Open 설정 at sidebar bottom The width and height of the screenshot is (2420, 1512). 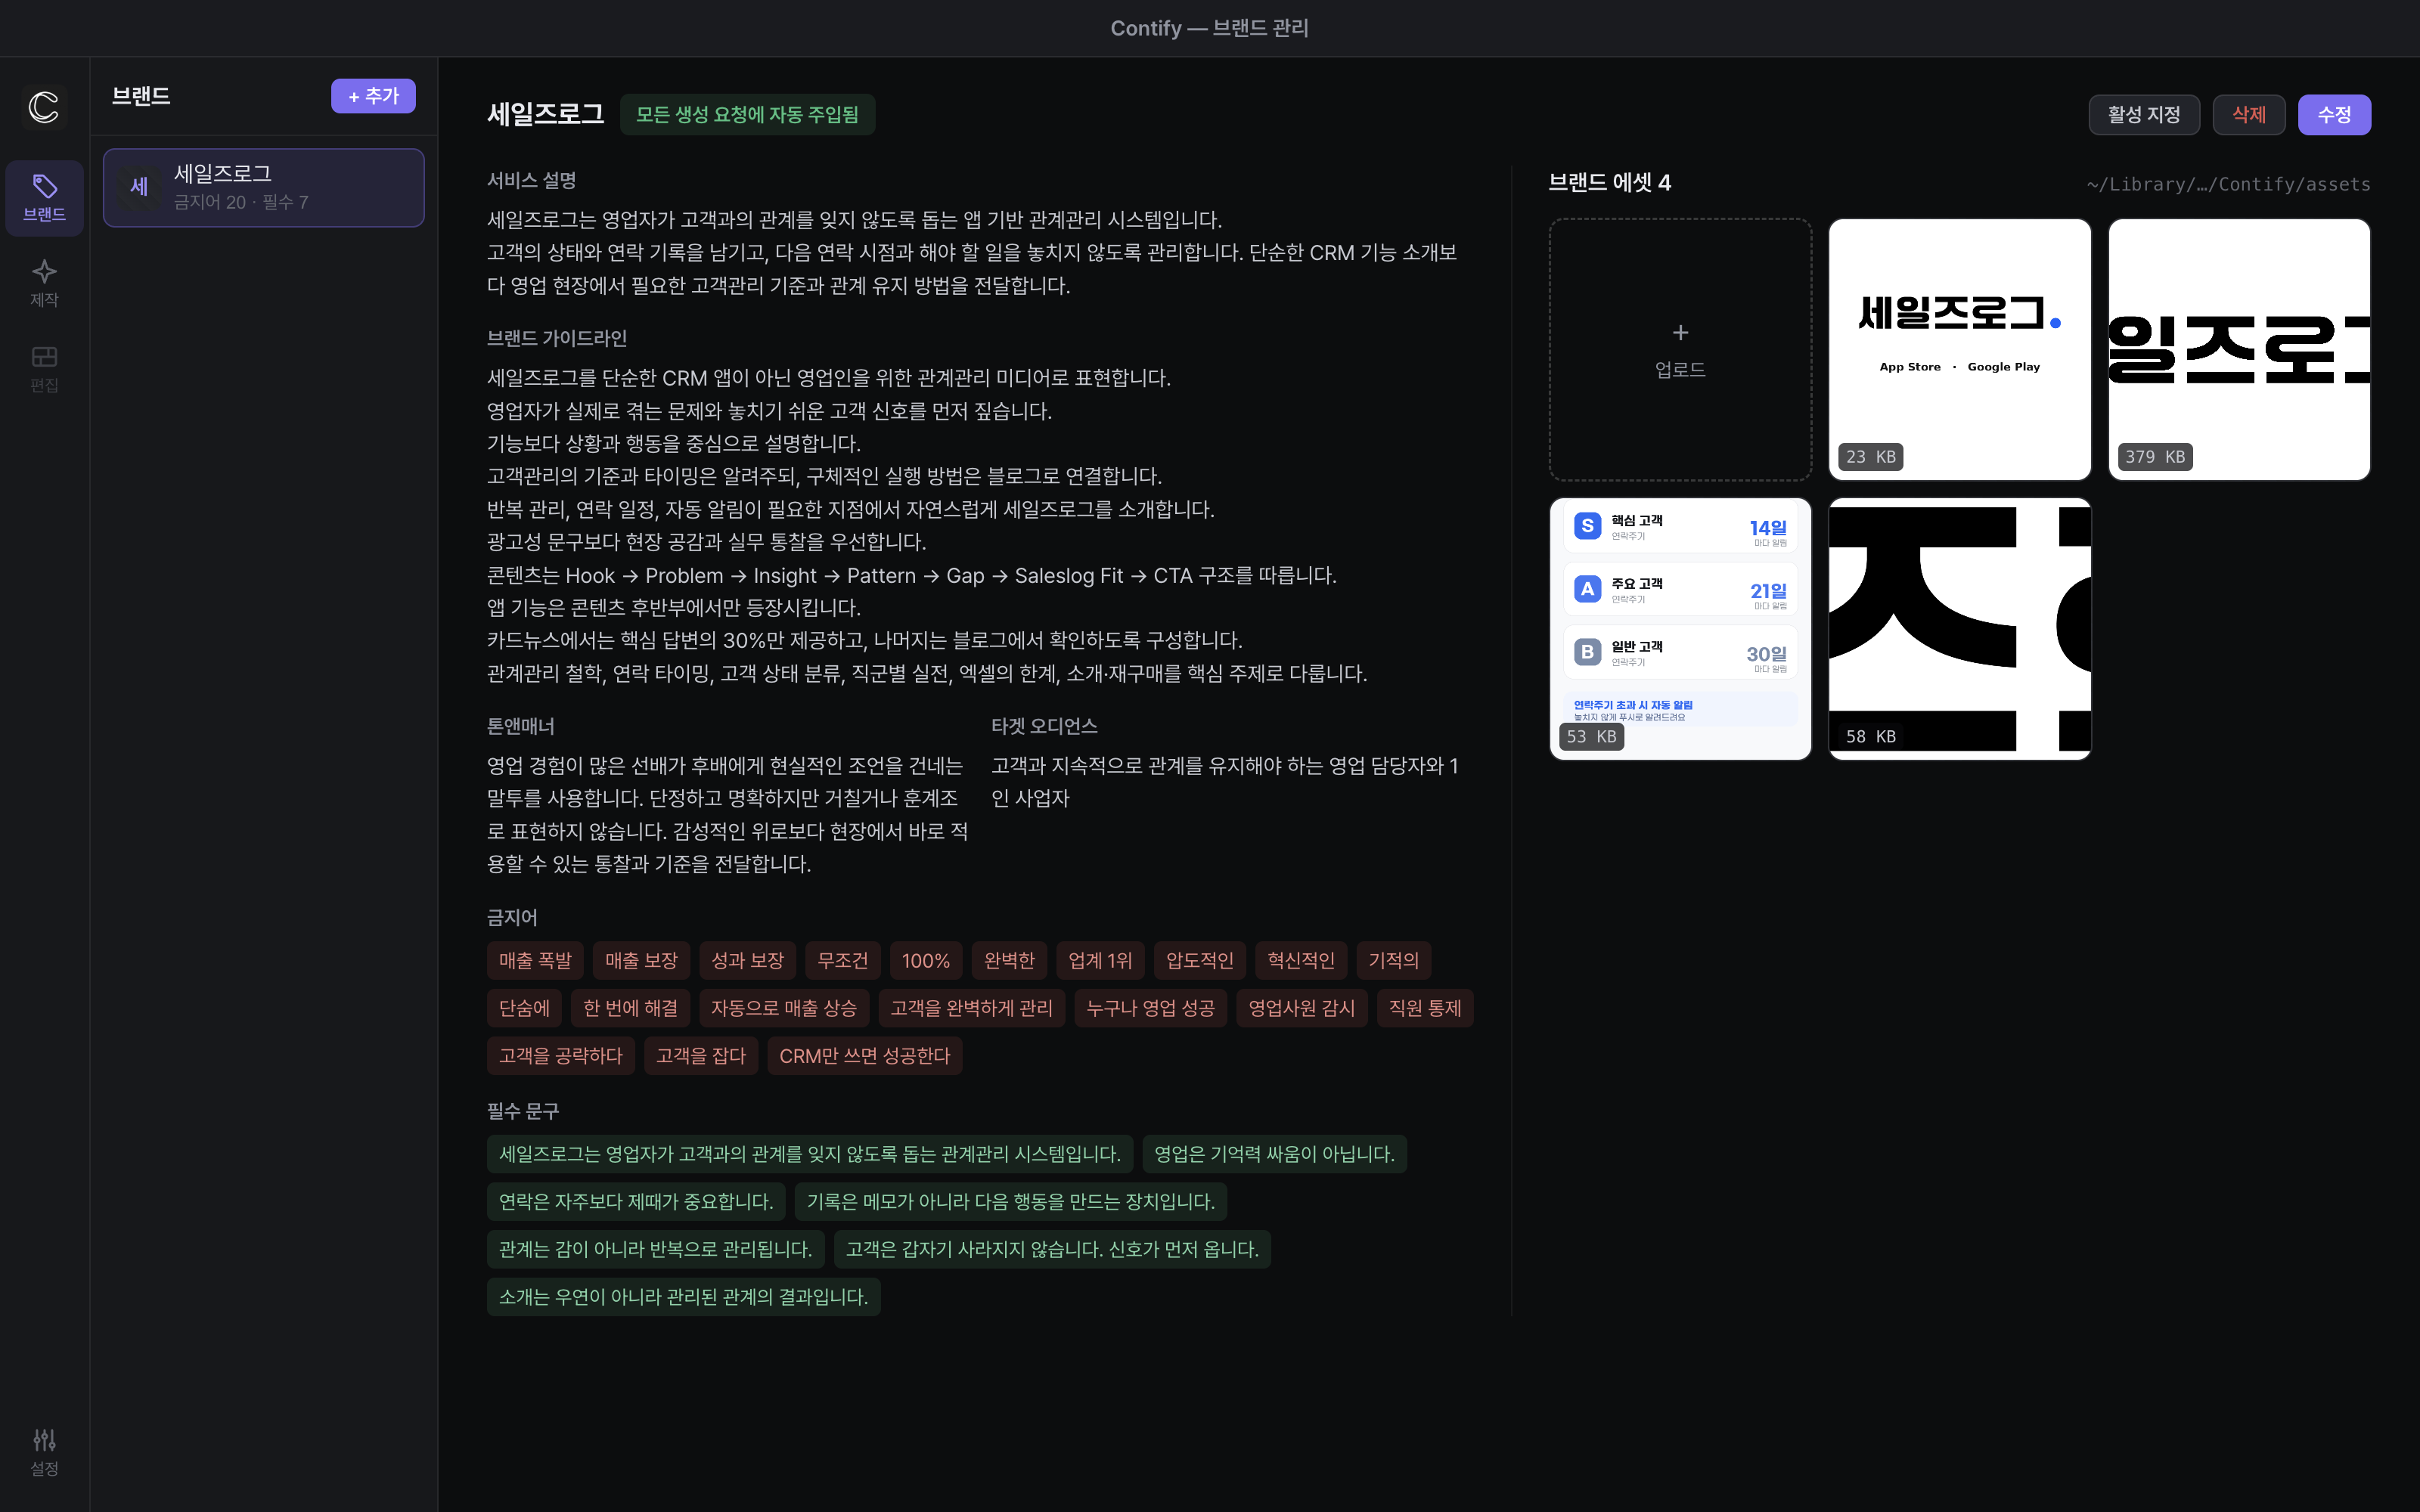(44, 1452)
